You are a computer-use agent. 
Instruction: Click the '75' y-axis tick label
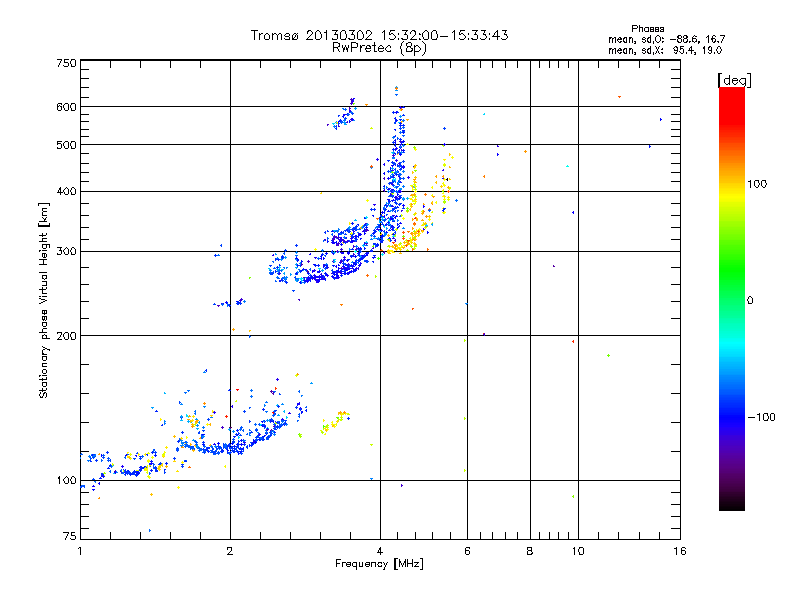[x=70, y=536]
